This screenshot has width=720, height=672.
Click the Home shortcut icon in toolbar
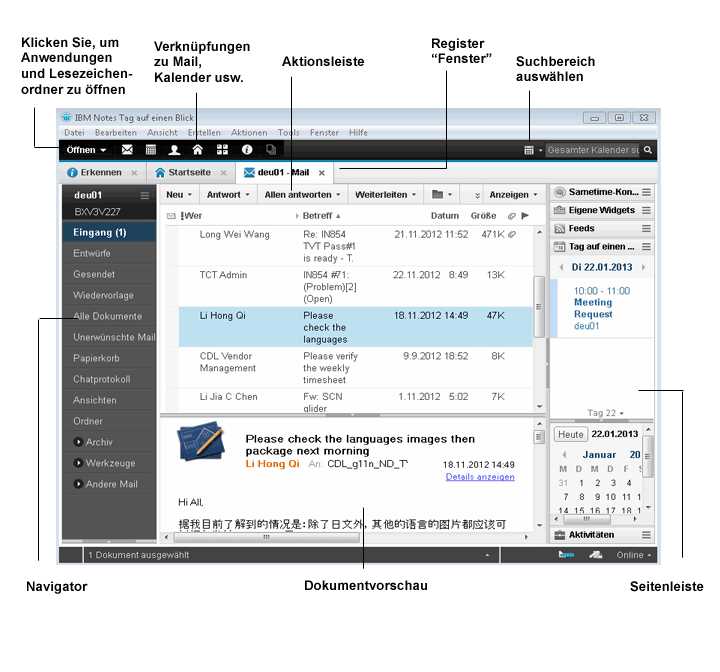(x=198, y=150)
